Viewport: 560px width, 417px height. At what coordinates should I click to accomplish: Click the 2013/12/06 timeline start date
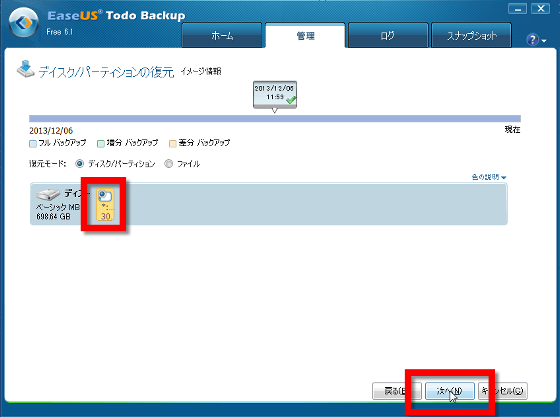(51, 131)
